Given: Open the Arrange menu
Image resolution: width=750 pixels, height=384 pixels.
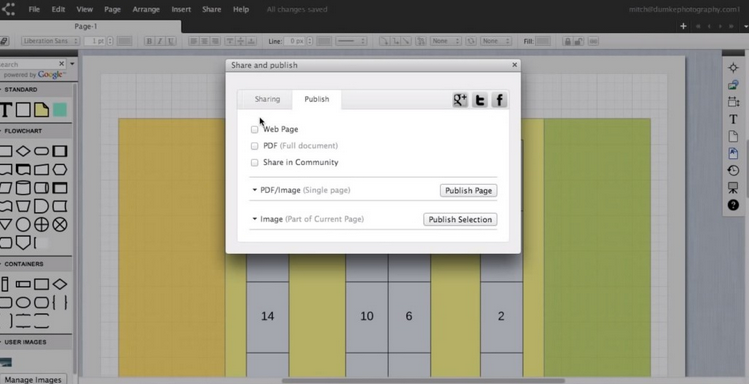Looking at the screenshot, I should [x=146, y=9].
